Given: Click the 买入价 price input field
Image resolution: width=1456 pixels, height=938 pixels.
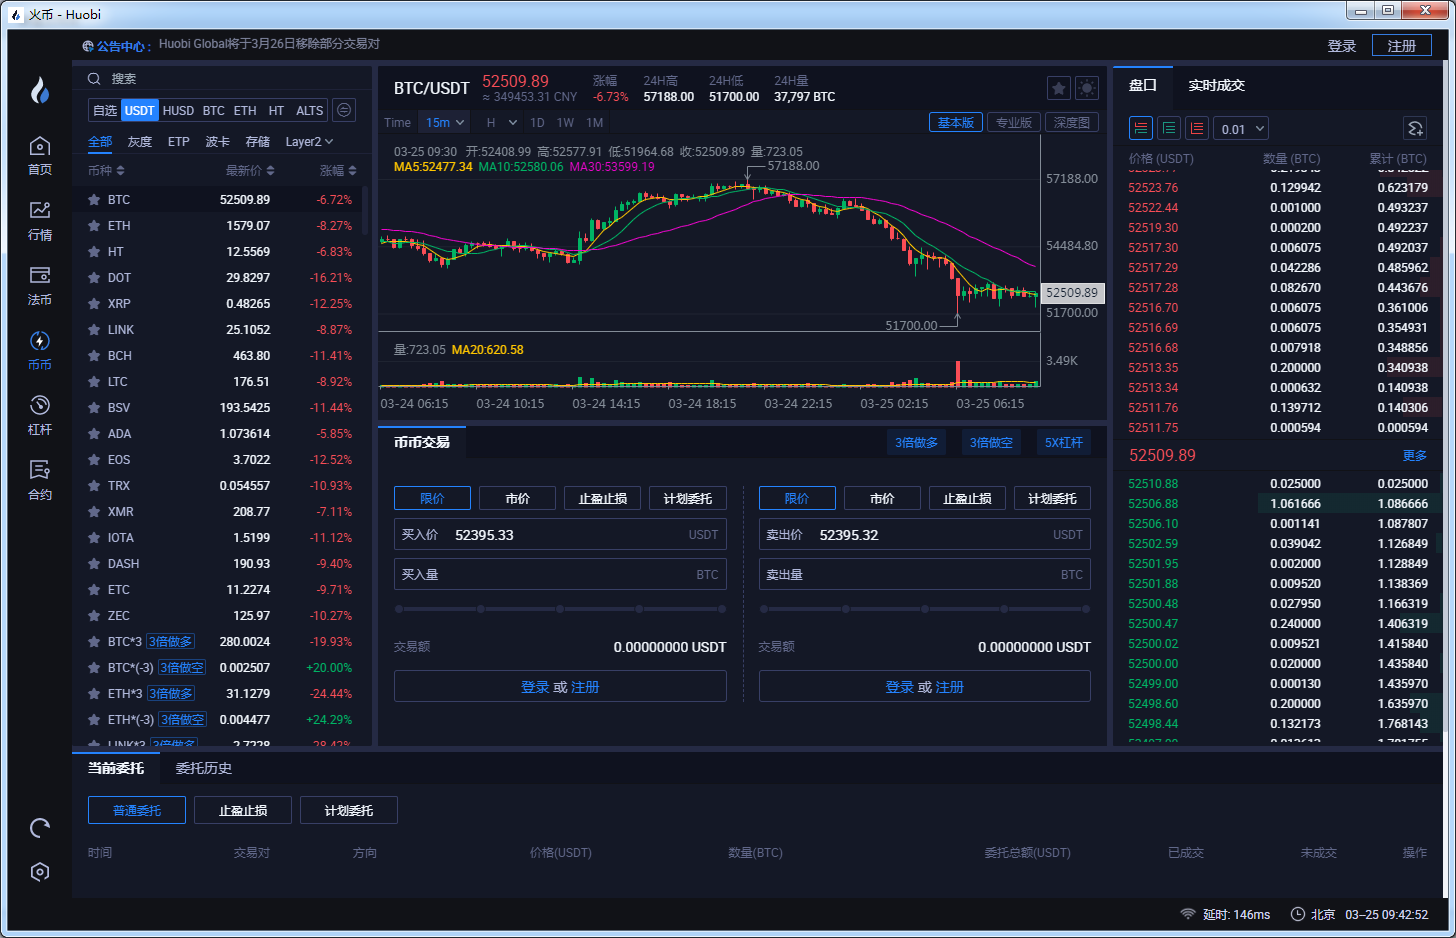Looking at the screenshot, I should (x=560, y=535).
